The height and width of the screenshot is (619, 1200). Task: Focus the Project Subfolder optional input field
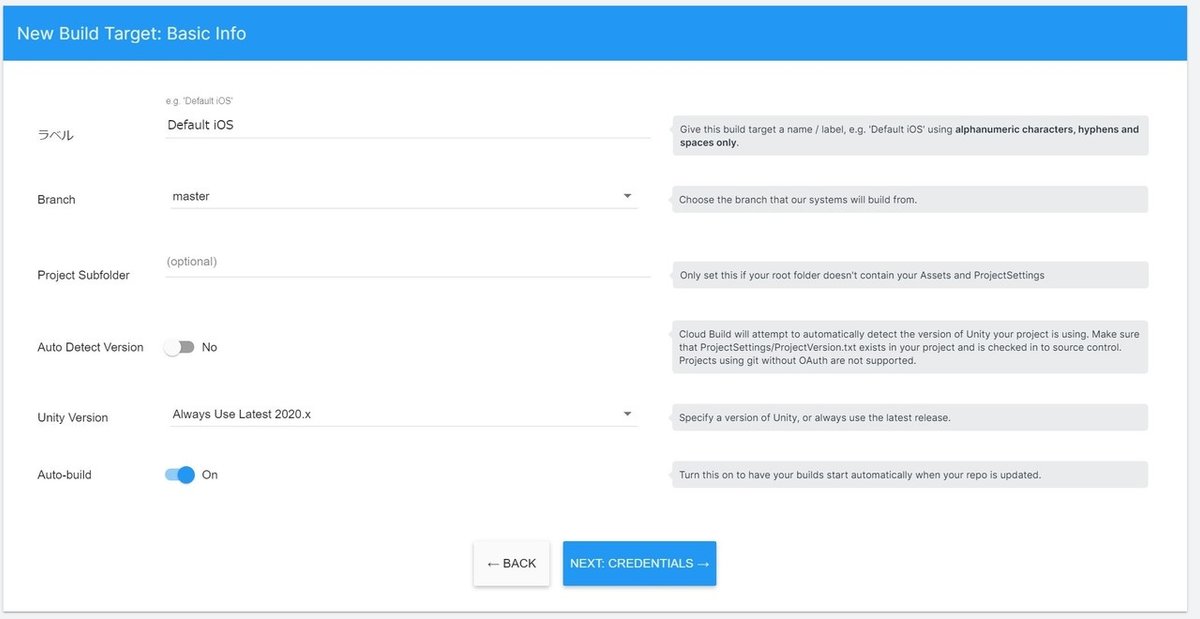408,262
